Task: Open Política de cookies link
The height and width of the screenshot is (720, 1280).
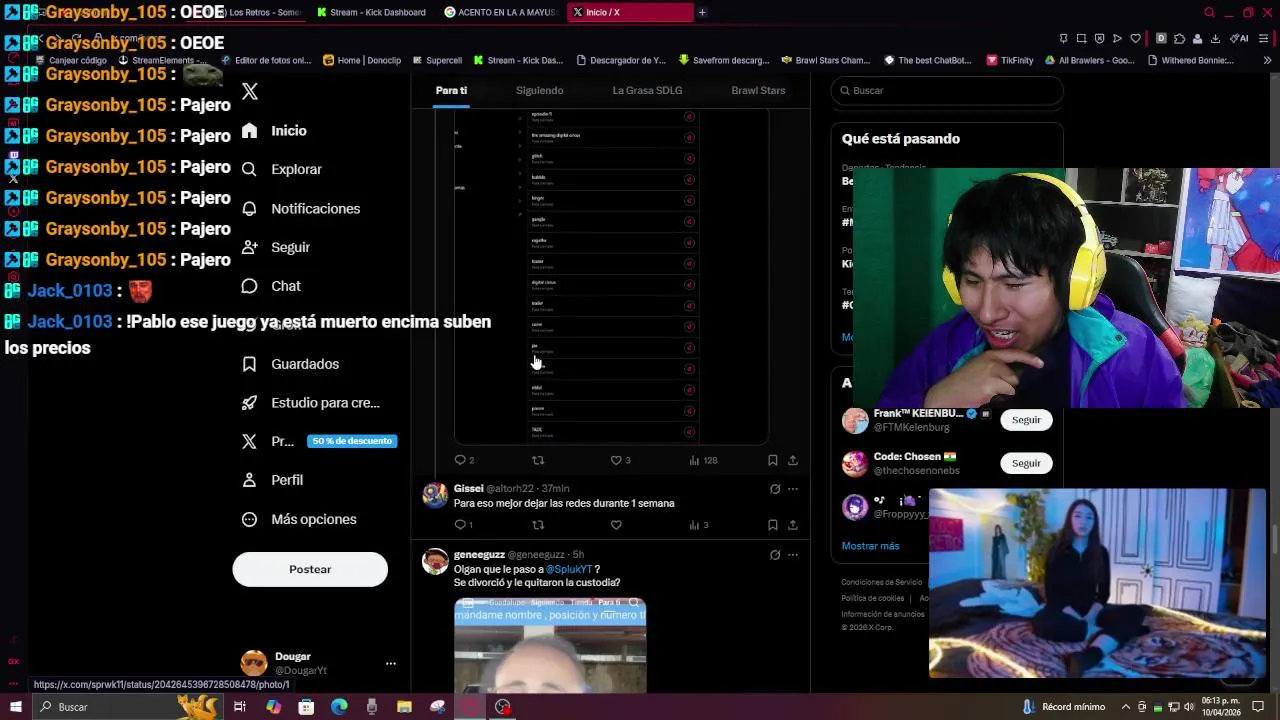Action: [x=872, y=598]
